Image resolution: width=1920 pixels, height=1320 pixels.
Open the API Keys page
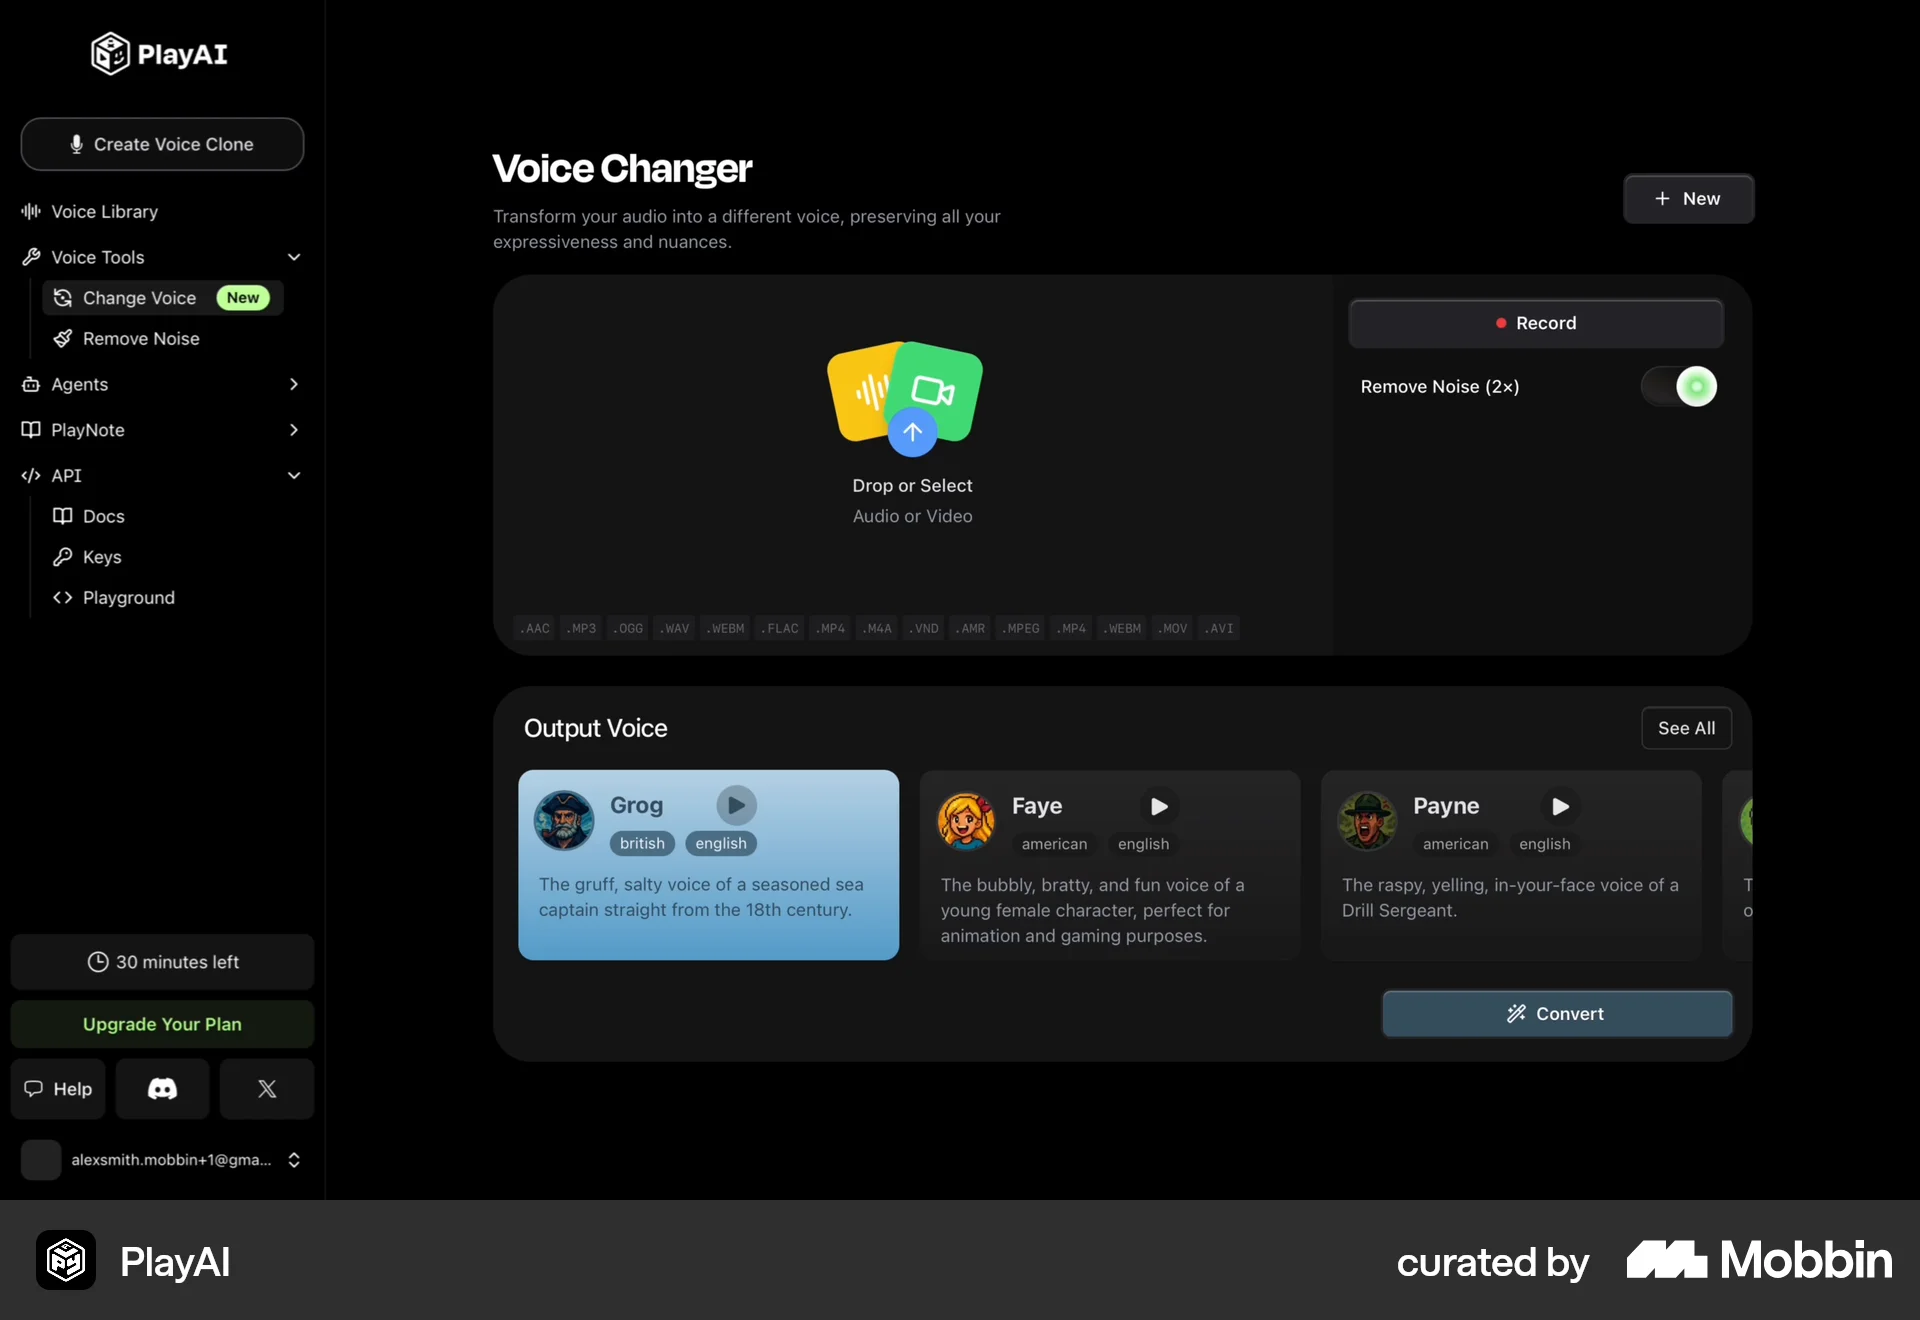click(100, 557)
